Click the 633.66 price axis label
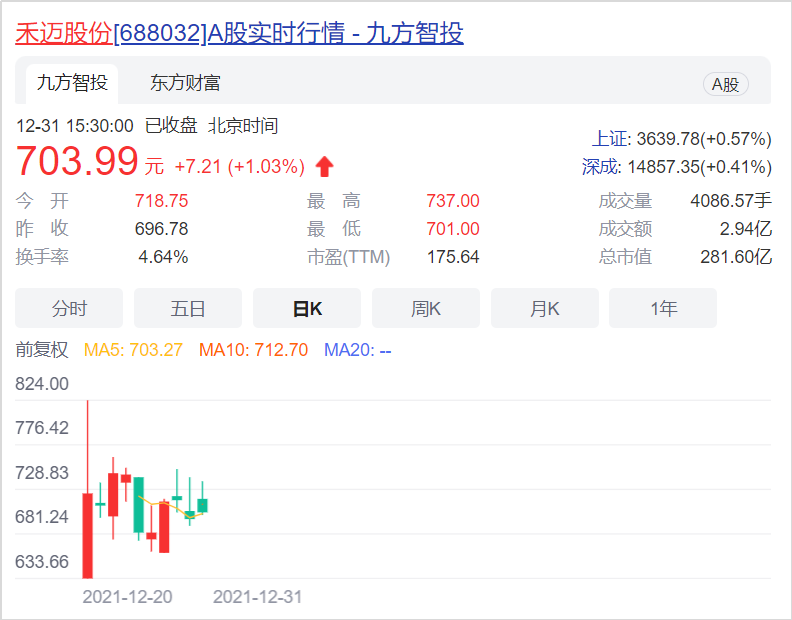This screenshot has height=620, width=792. (42, 561)
